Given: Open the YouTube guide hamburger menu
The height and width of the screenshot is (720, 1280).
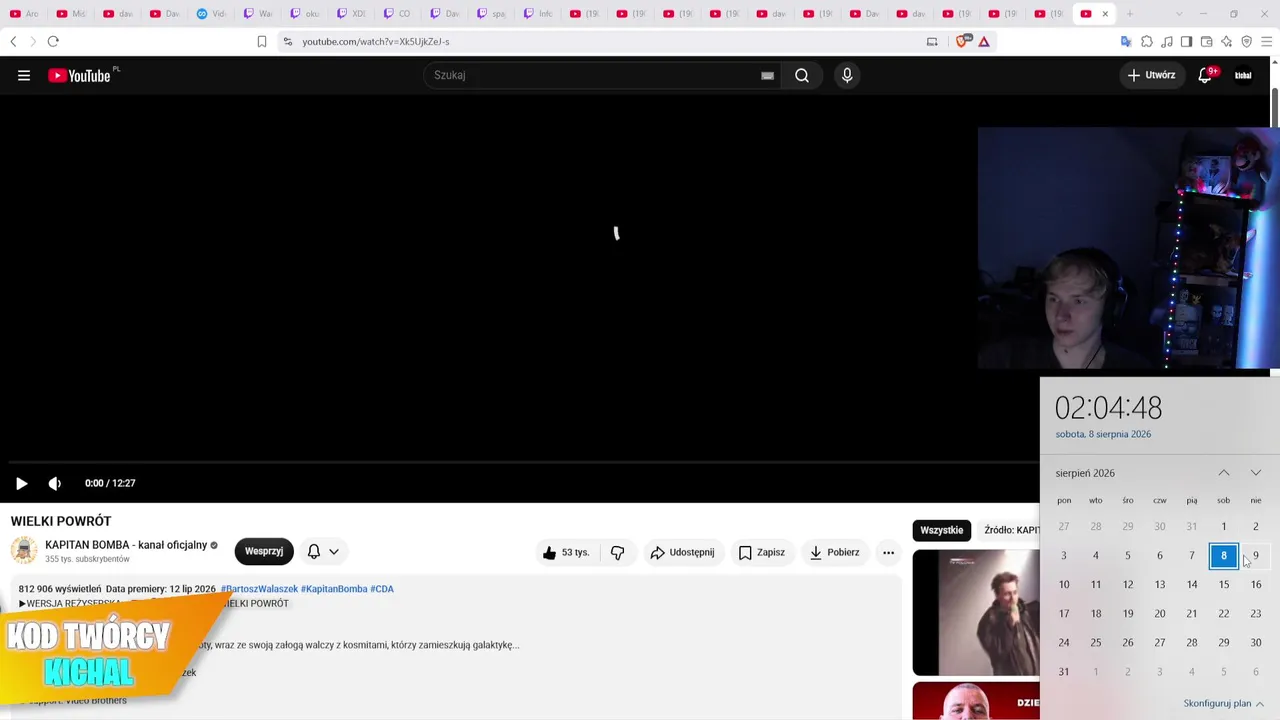Looking at the screenshot, I should click(24, 75).
